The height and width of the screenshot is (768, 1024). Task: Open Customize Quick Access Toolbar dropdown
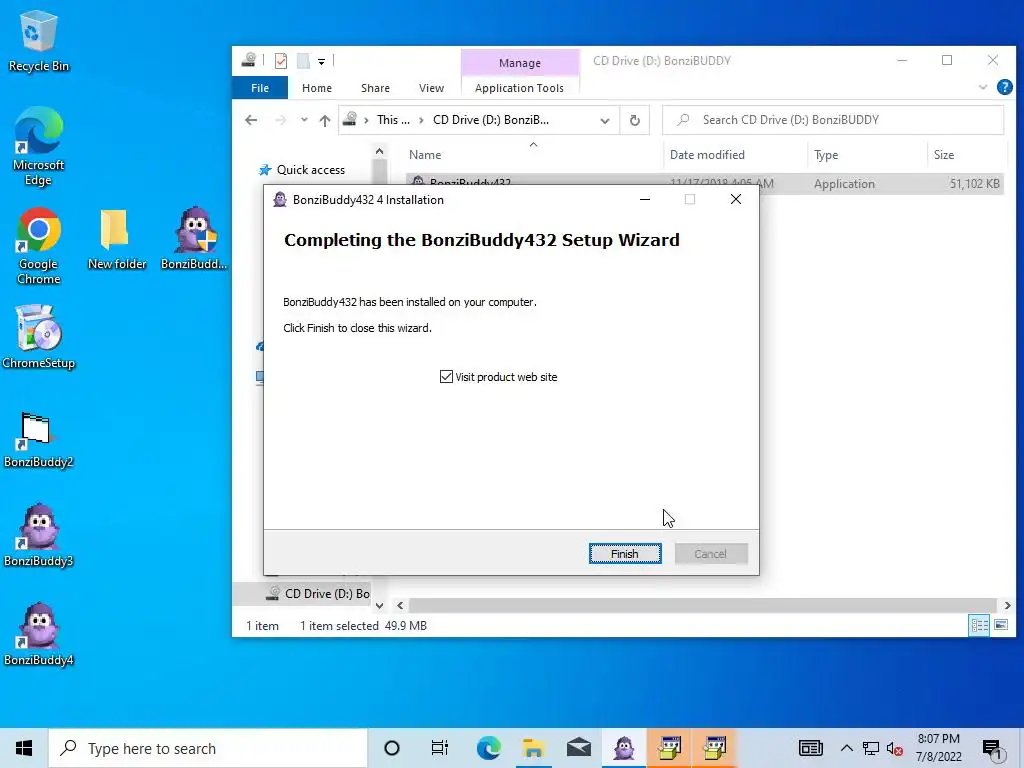point(321,62)
